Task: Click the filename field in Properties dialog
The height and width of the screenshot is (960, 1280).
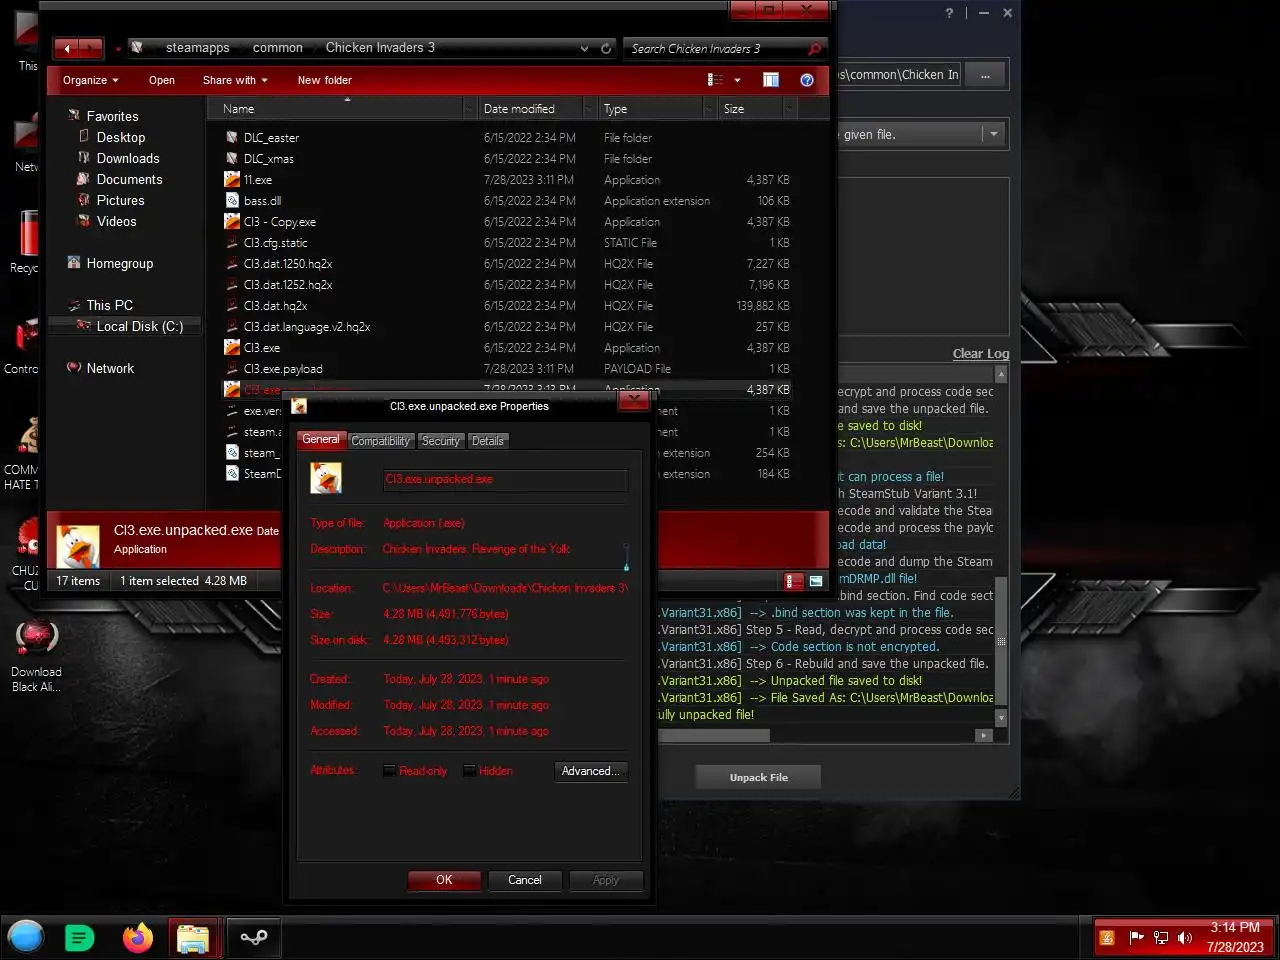Action: 505,479
